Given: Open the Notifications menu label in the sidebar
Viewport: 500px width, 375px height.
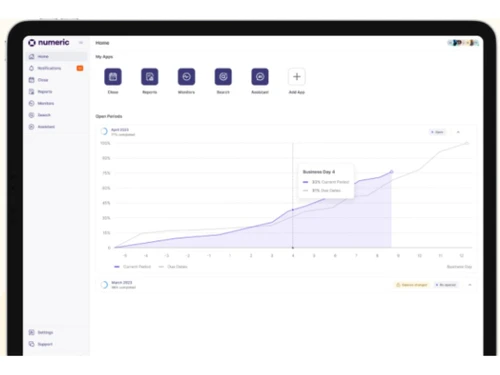Looking at the screenshot, I should [x=49, y=68].
